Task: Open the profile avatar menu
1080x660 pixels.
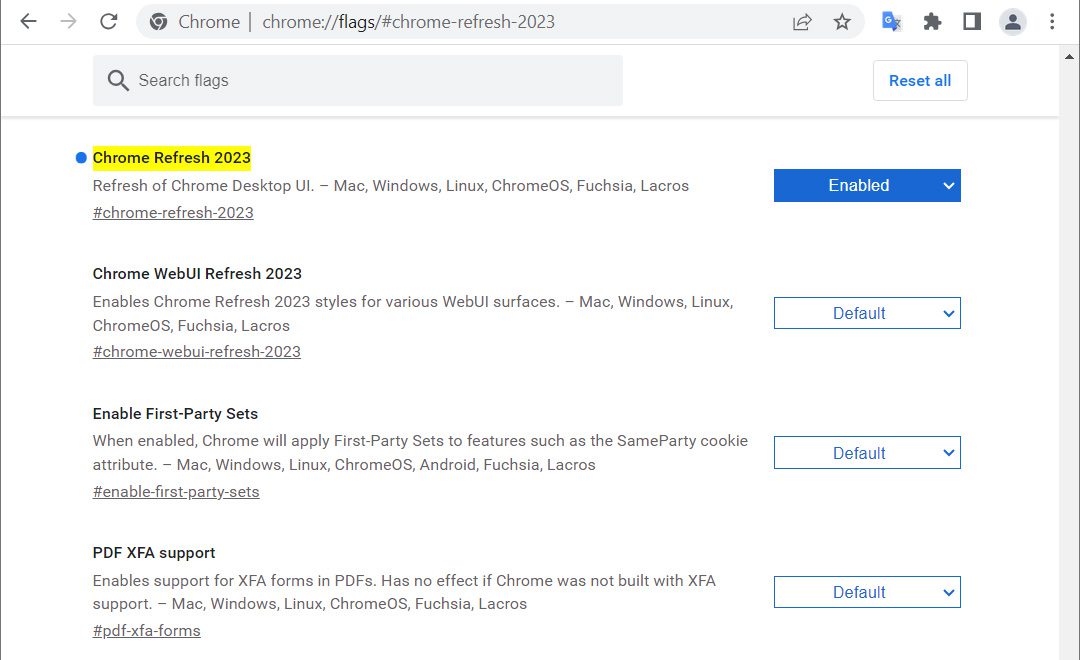Action: click(x=1012, y=22)
